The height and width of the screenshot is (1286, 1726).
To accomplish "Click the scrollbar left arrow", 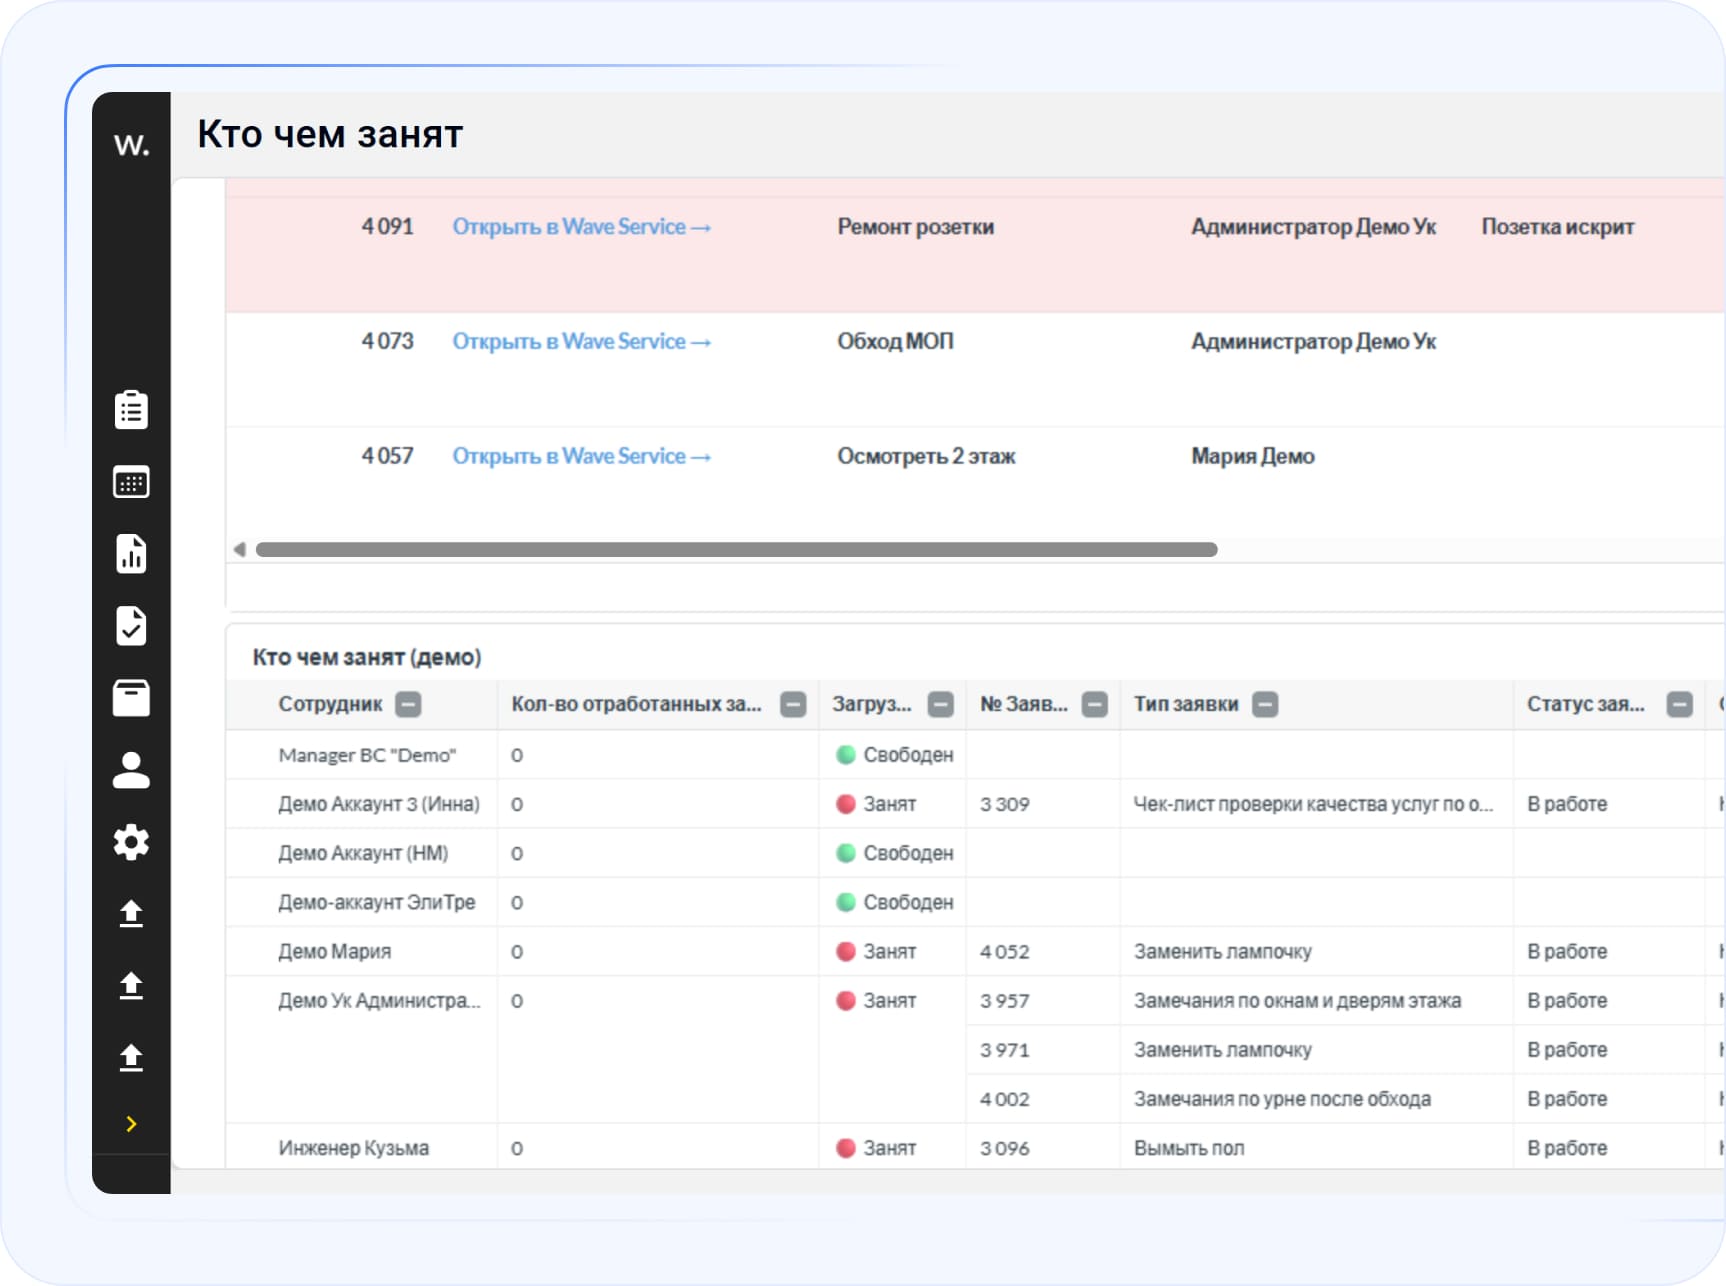I will (240, 550).
